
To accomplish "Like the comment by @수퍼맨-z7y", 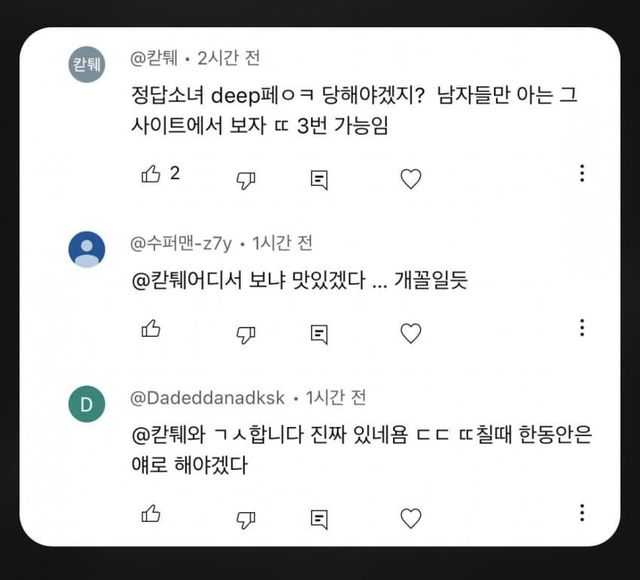I will (151, 329).
